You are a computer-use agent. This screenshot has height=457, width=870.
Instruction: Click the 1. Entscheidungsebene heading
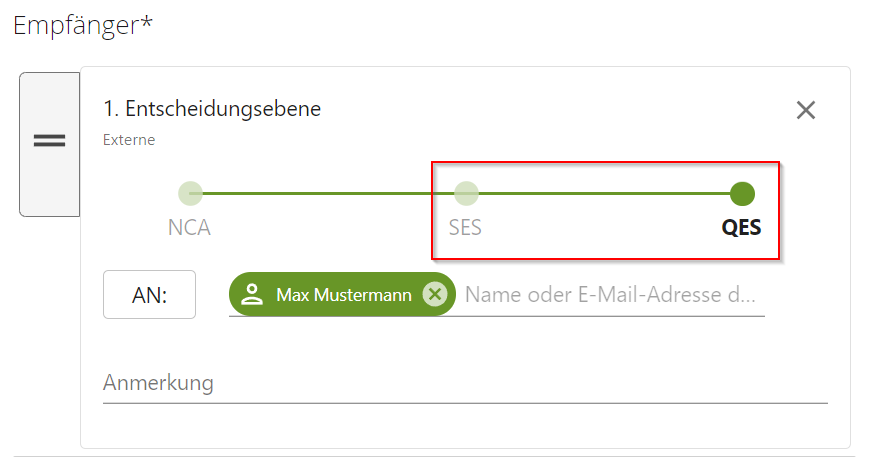coord(212,108)
